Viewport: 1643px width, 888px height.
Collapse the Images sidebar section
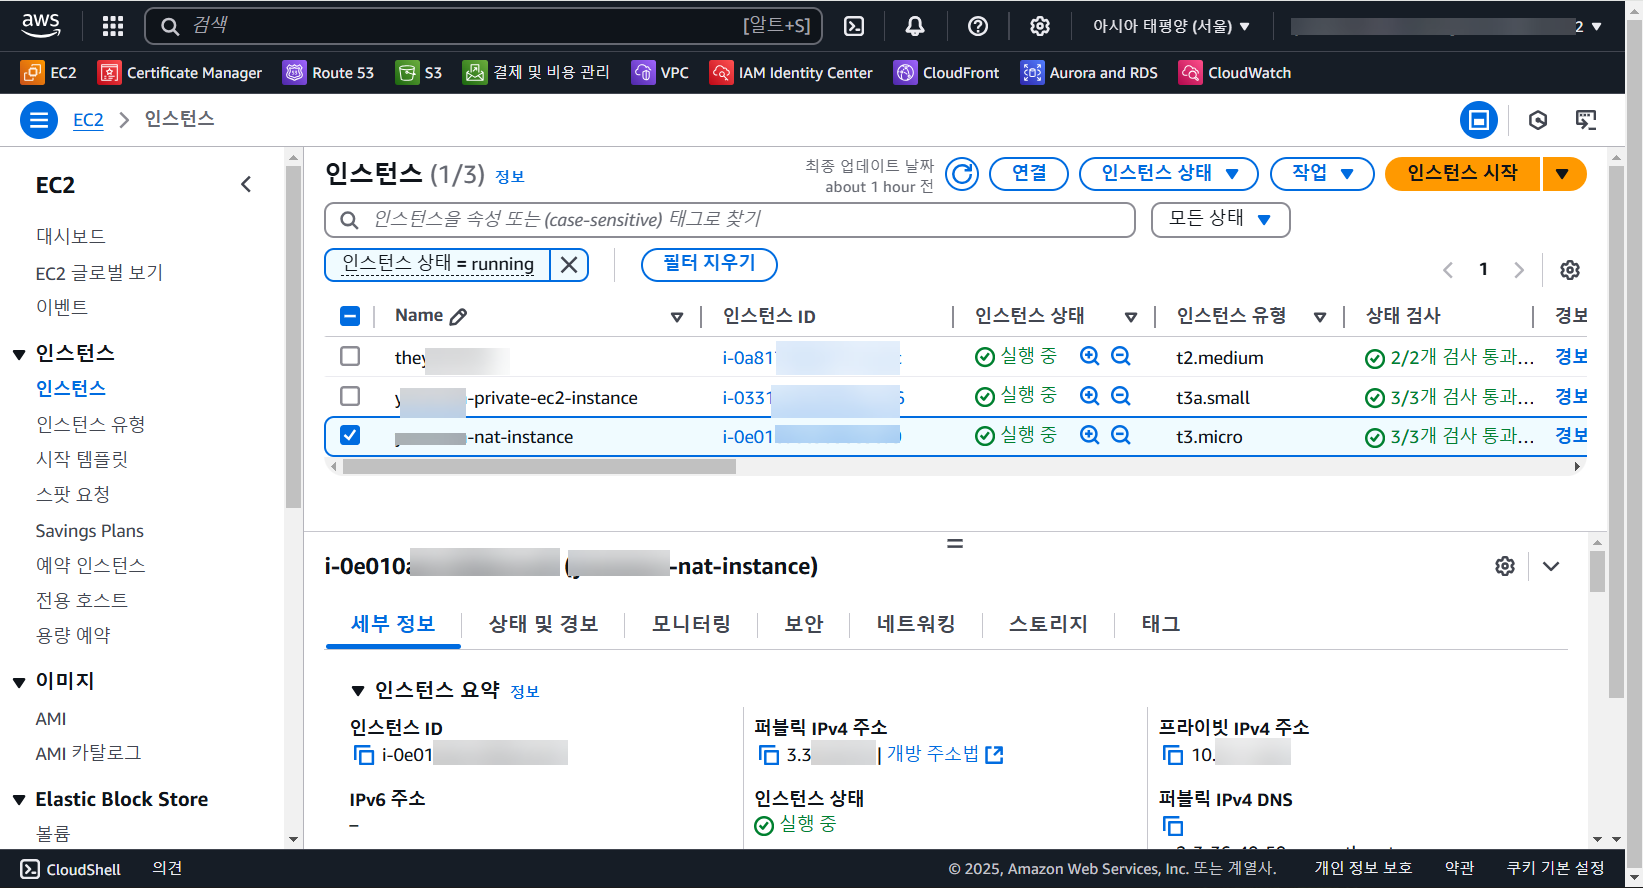[x=19, y=682]
